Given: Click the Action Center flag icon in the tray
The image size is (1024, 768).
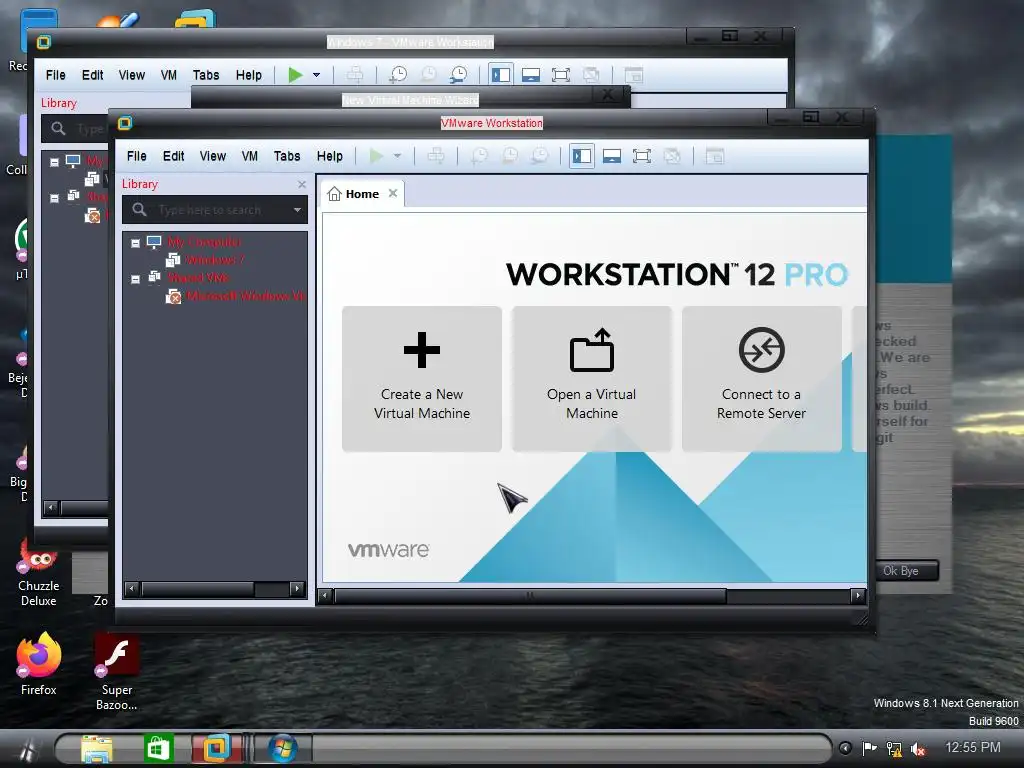Looking at the screenshot, I should click(869, 748).
